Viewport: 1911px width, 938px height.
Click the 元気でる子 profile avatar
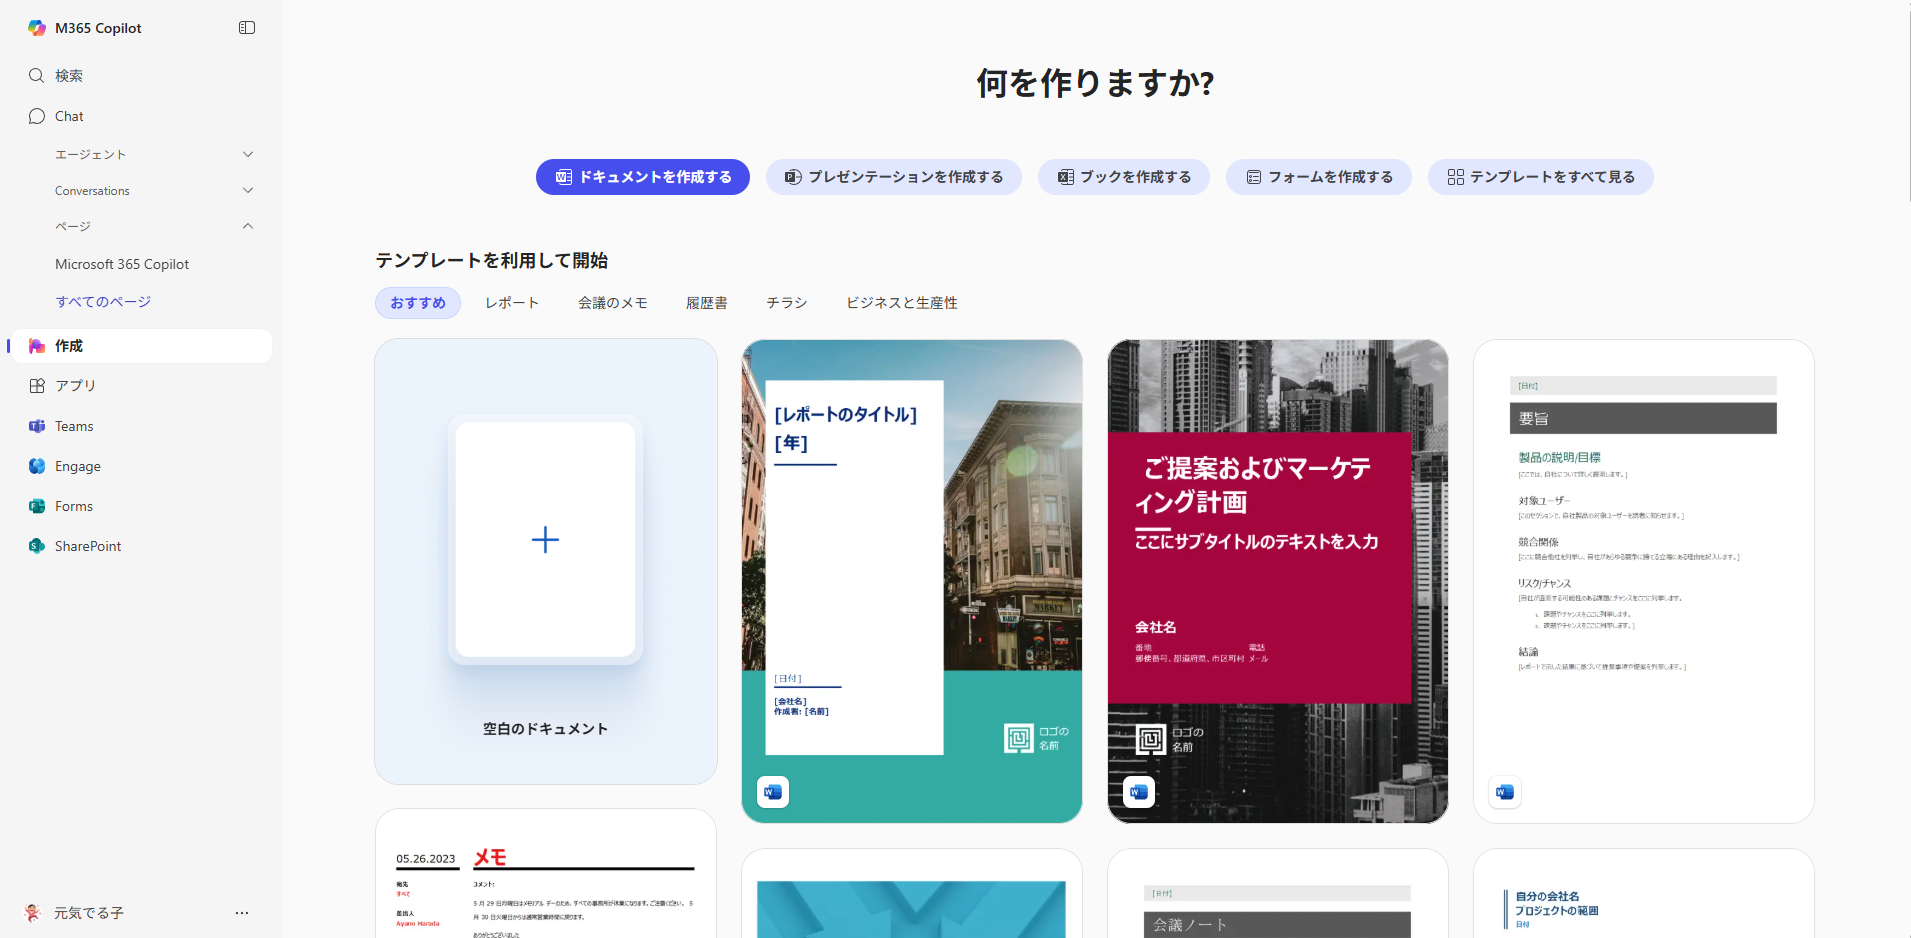click(33, 912)
